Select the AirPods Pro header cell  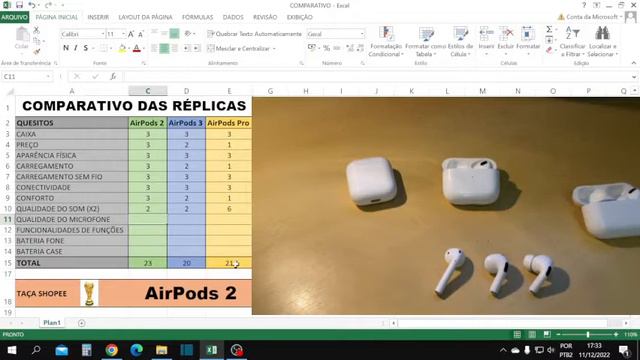click(x=228, y=123)
